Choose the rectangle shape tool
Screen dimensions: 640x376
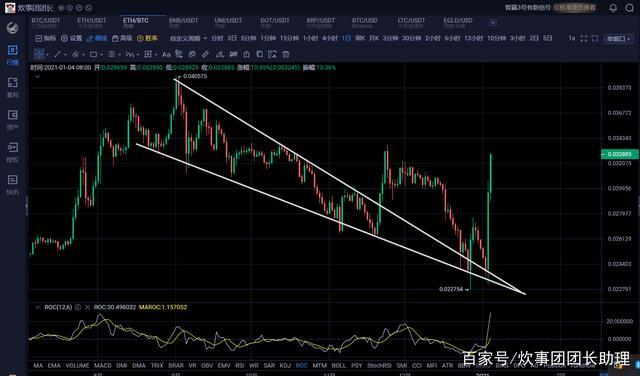click(93, 54)
